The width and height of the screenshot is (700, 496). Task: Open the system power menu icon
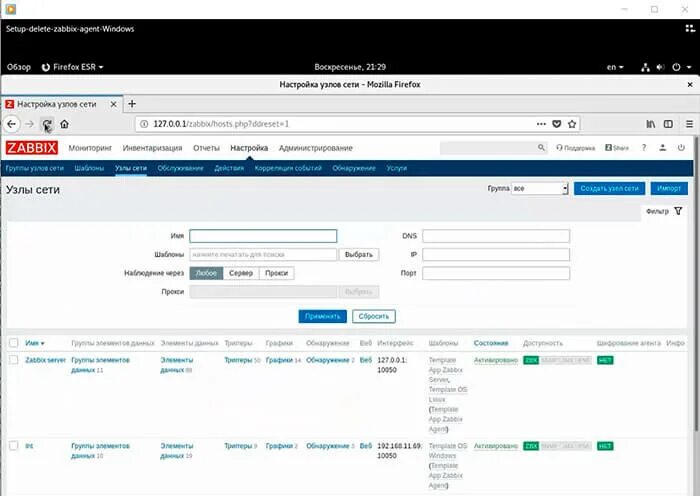tap(676, 67)
